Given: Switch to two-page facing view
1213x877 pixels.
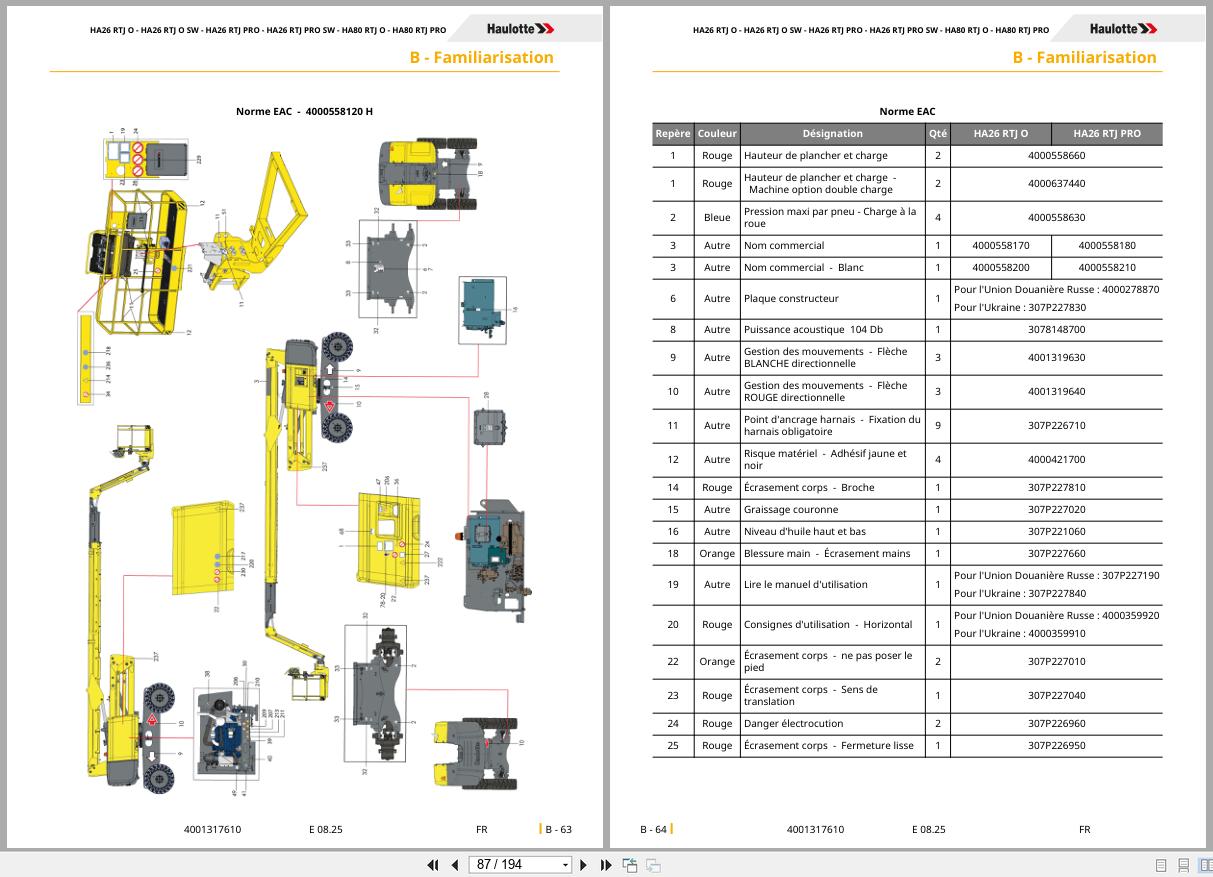Looking at the screenshot, I should click(1204, 865).
